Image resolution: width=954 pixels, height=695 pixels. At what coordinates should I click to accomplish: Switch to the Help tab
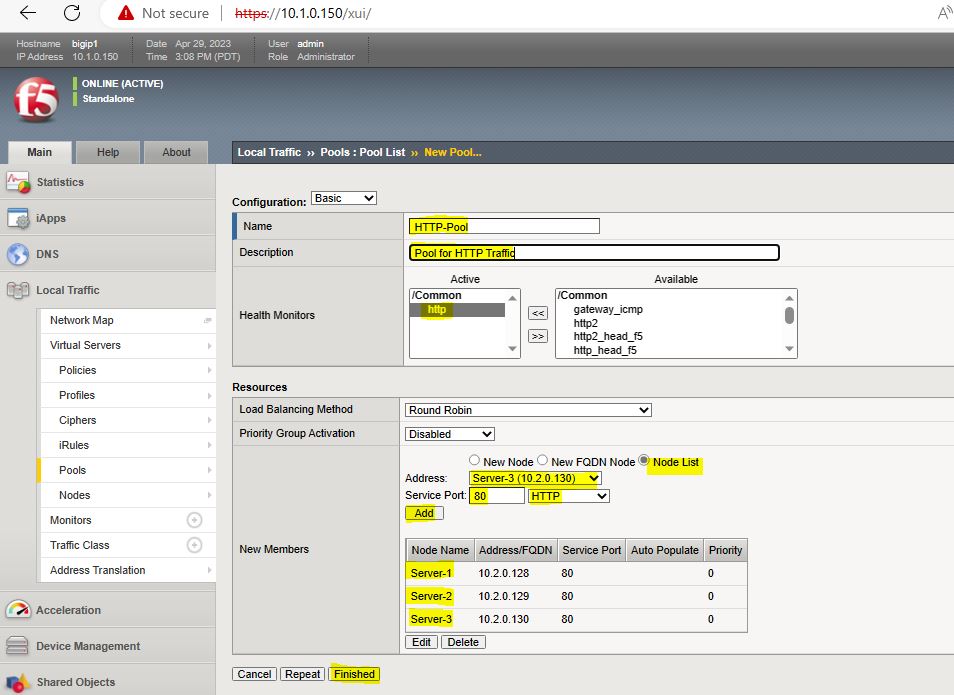108,152
